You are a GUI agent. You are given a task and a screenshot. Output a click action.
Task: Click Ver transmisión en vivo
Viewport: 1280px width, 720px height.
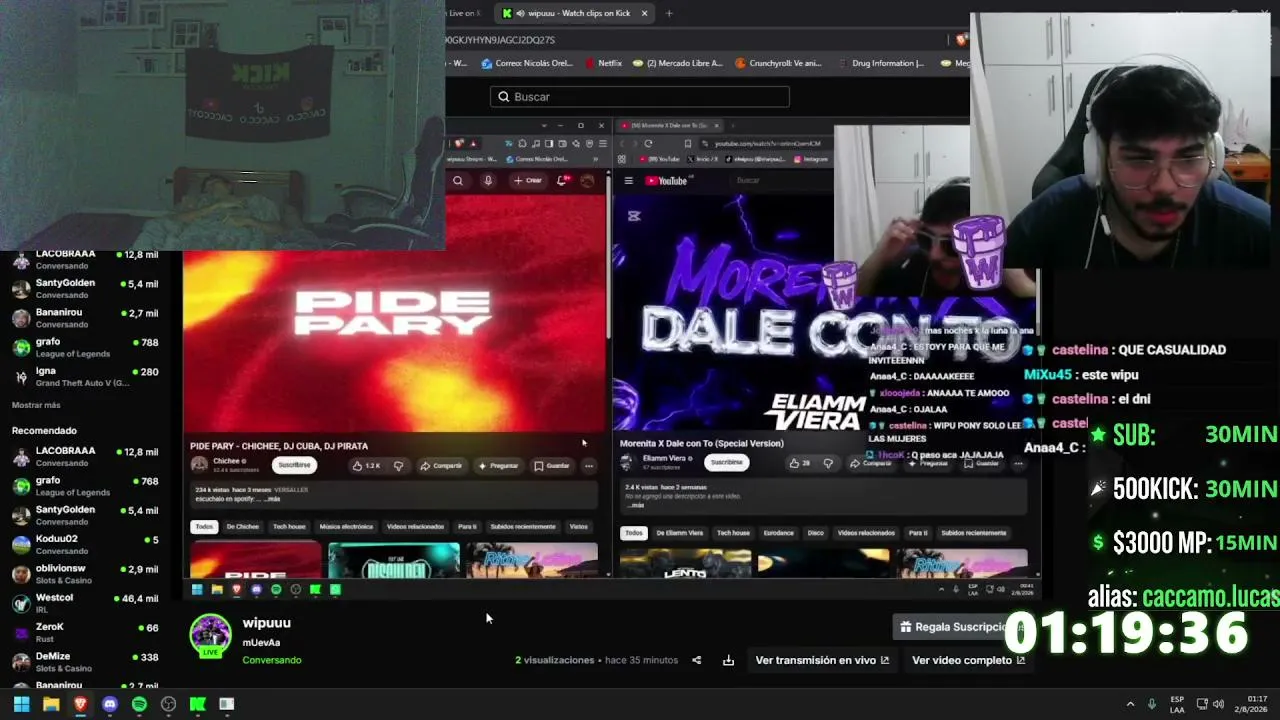coord(822,660)
